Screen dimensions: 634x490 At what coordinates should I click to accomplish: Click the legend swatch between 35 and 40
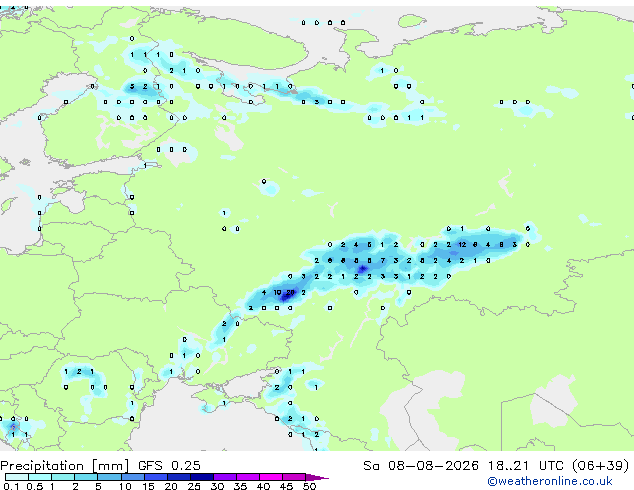tap(247, 477)
